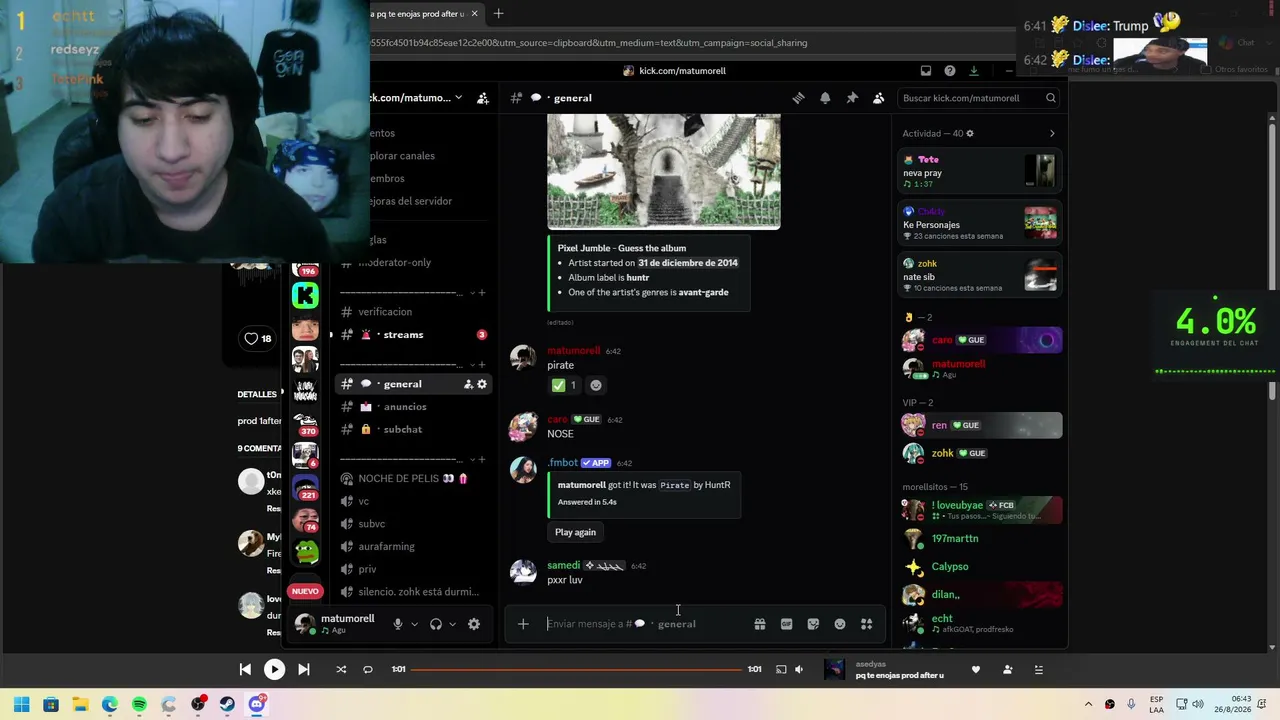Screen dimensions: 1280x720
Task: Open Steam from the taskbar
Action: pyautogui.click(x=227, y=704)
